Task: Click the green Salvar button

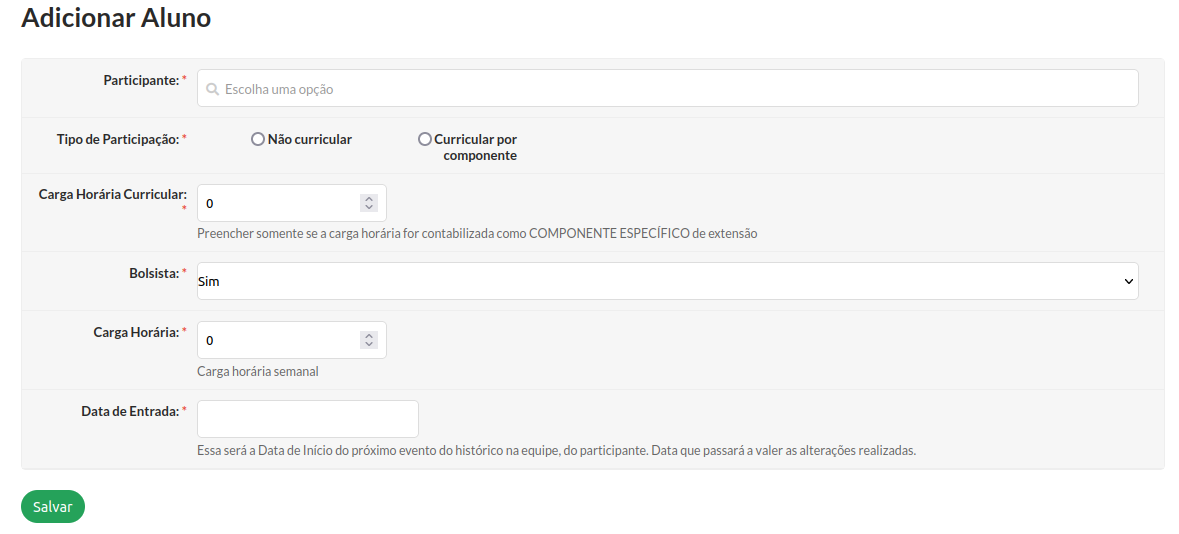Action: point(53,506)
